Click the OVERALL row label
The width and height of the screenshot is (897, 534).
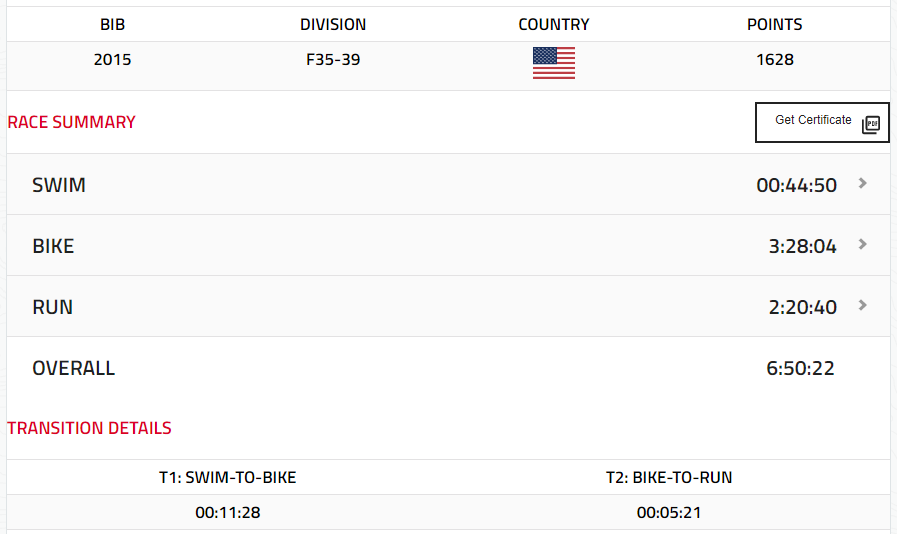[73, 368]
